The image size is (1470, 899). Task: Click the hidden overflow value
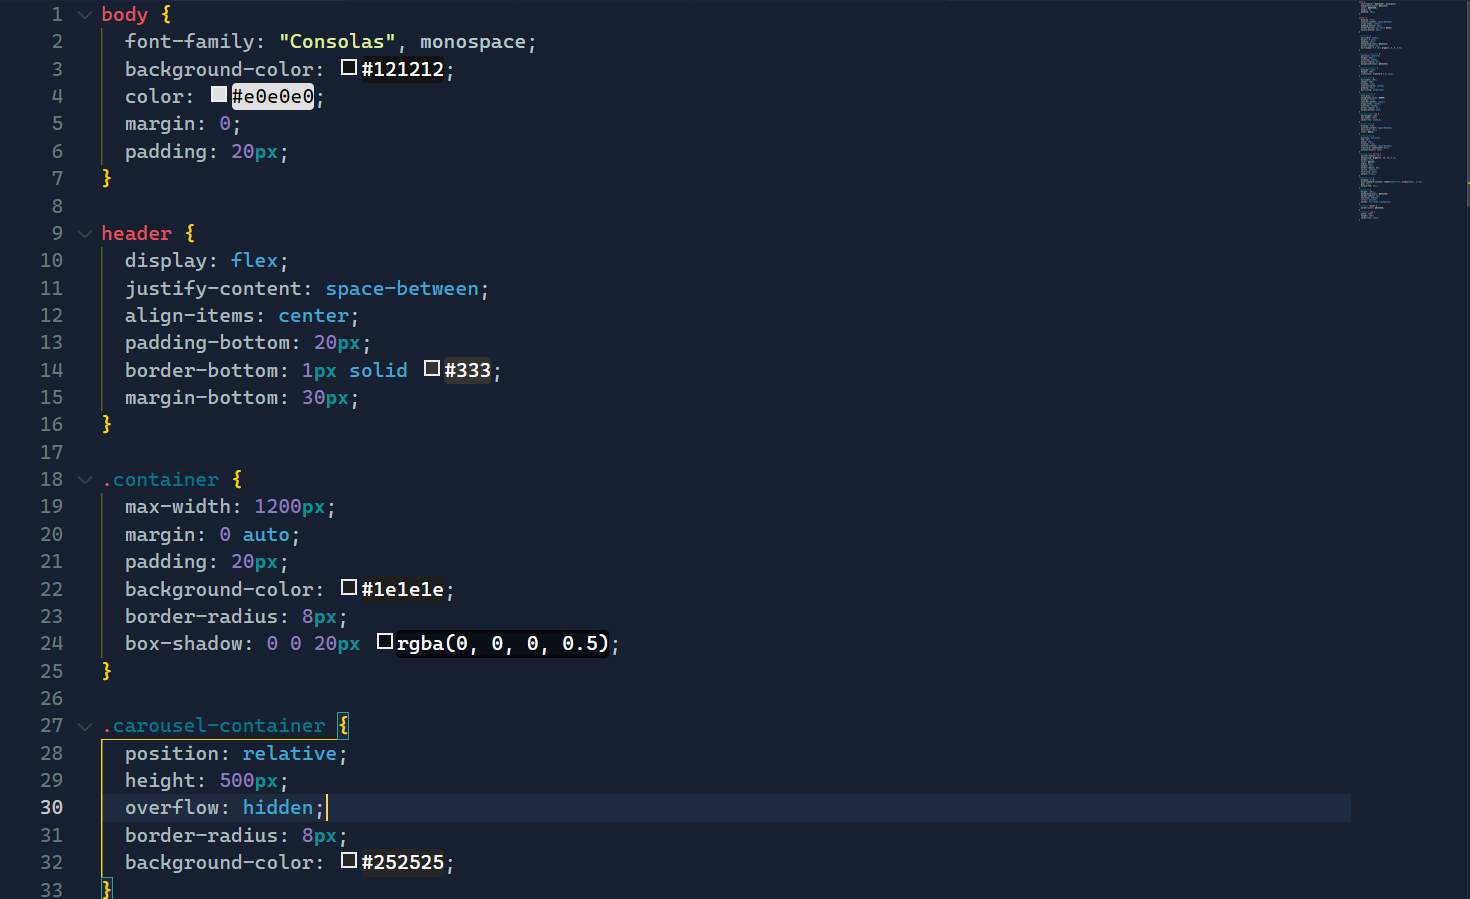278,807
